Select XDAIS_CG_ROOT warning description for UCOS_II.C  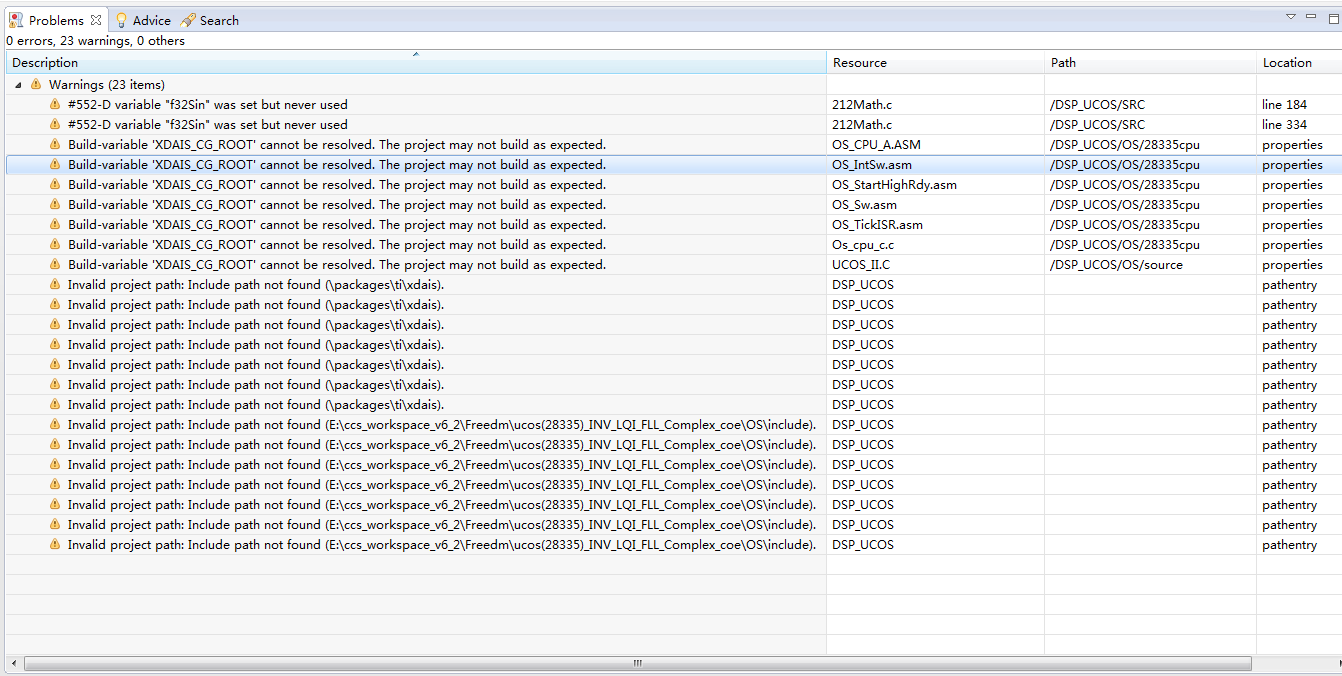pos(337,265)
